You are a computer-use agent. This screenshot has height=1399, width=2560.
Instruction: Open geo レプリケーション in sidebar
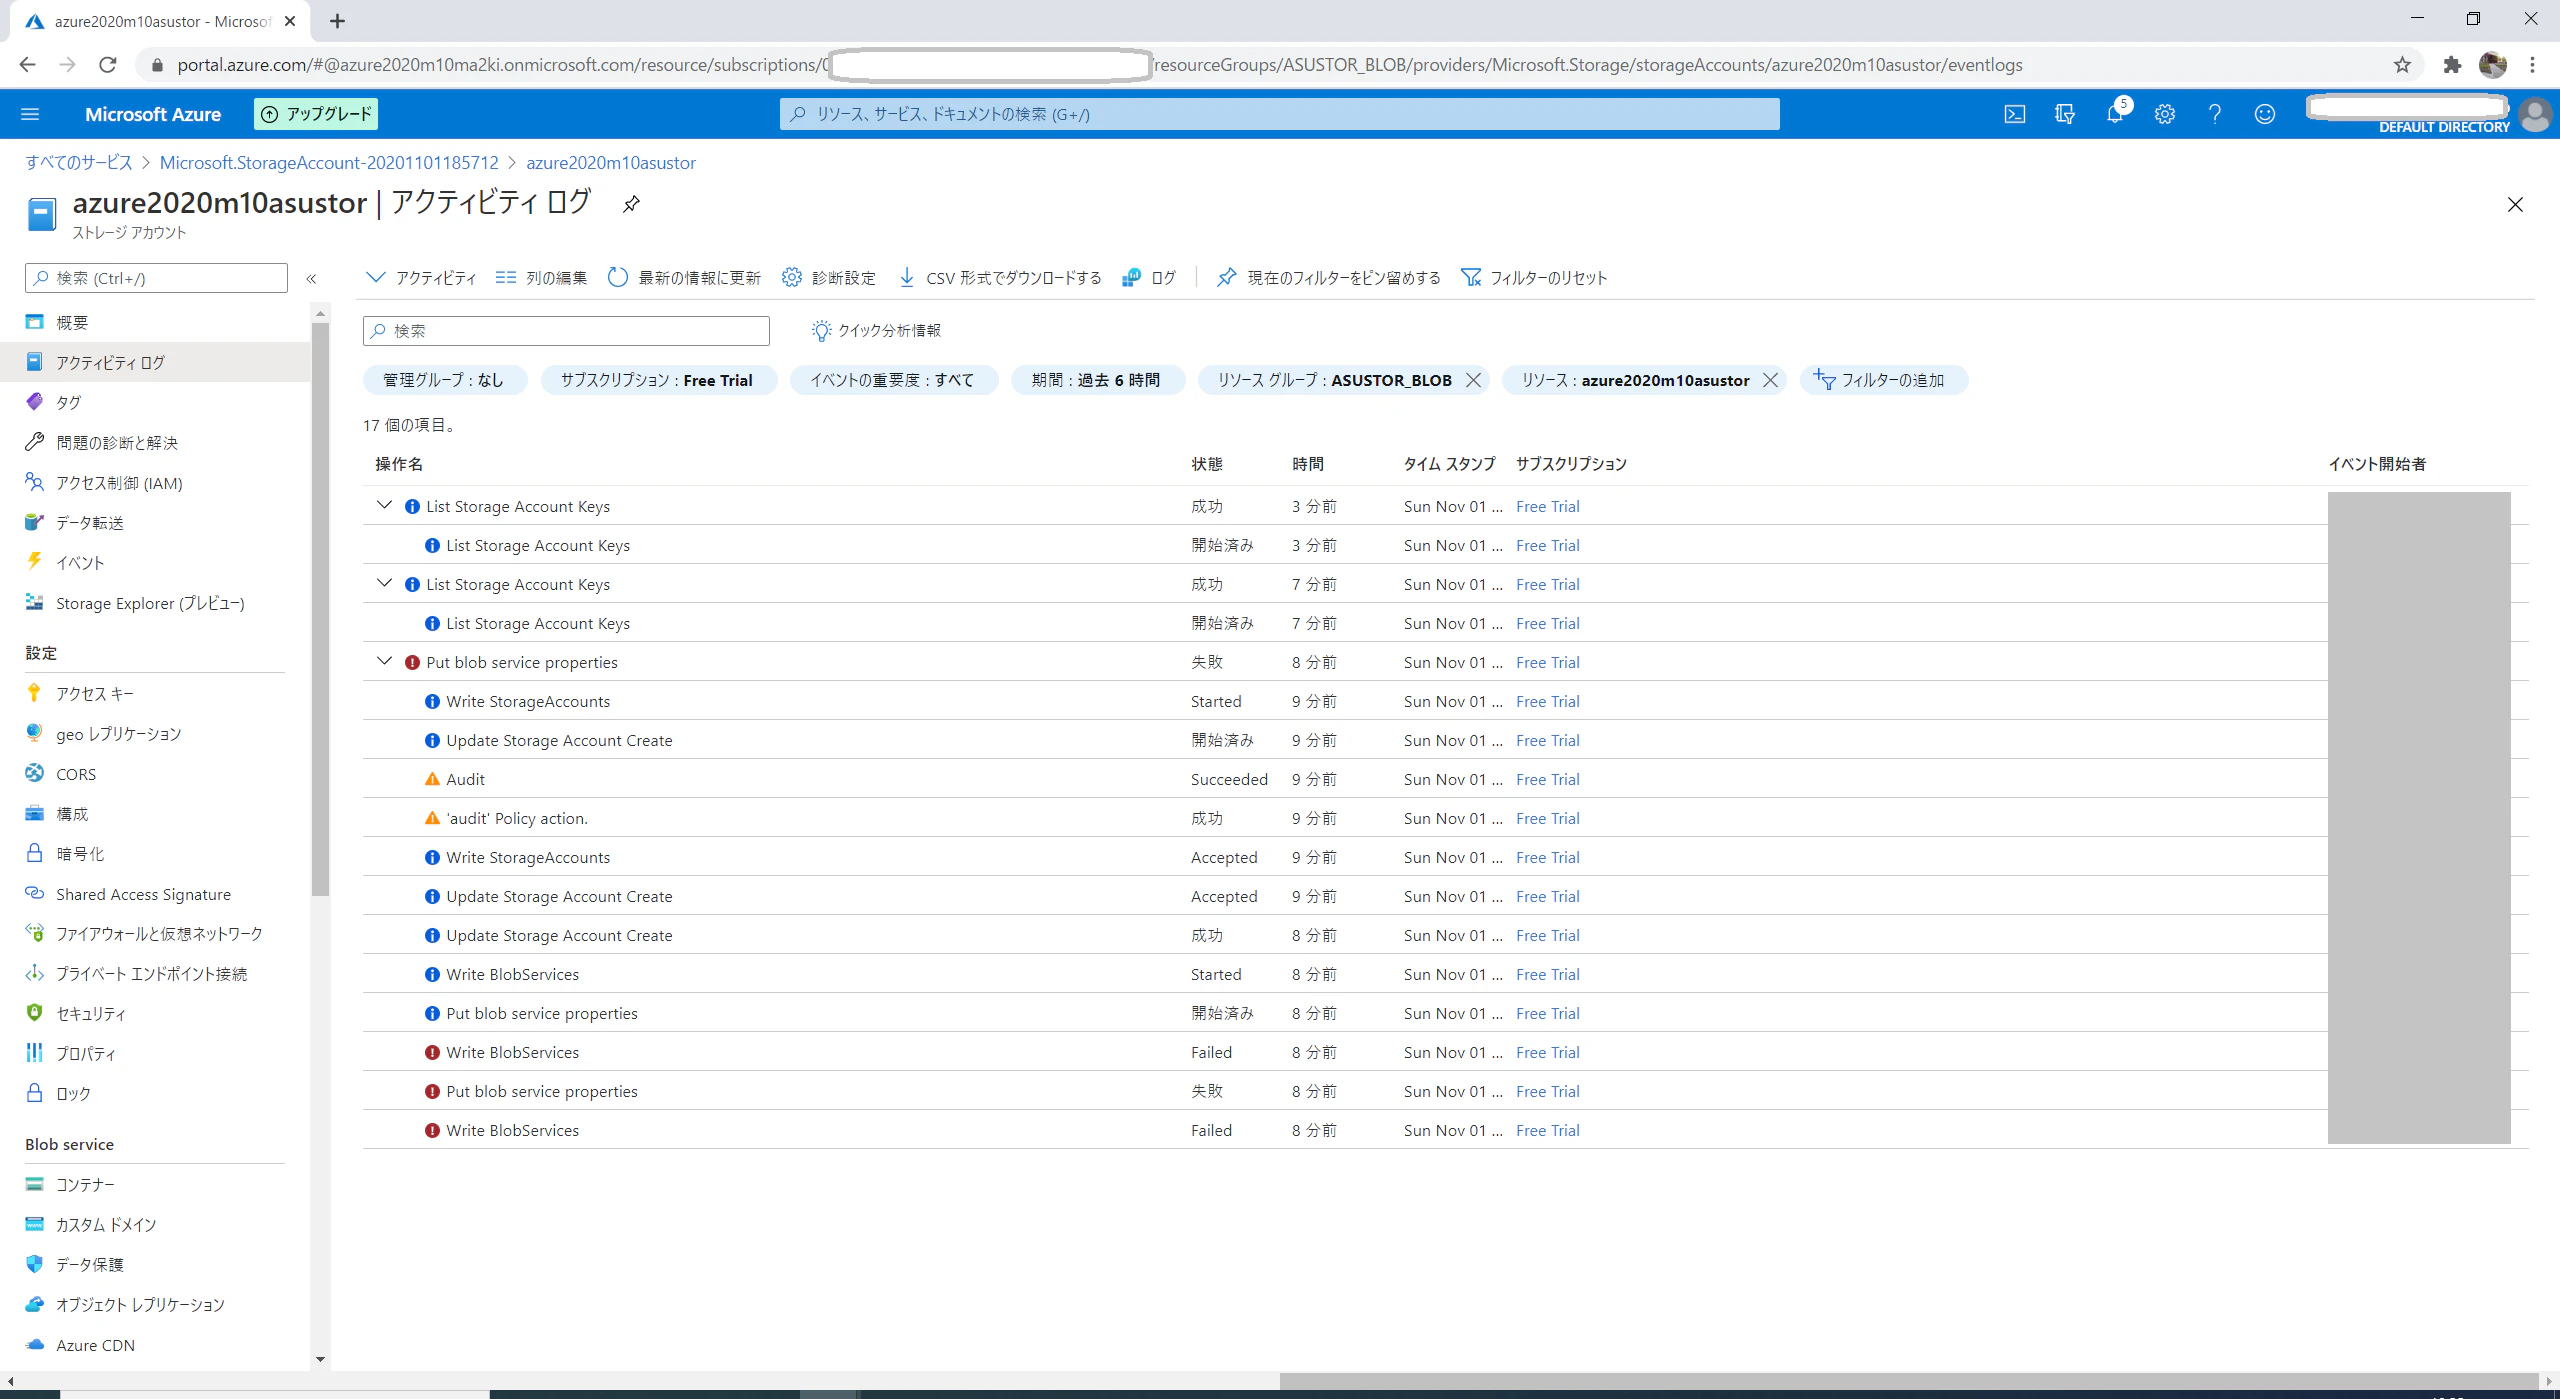click(x=119, y=733)
